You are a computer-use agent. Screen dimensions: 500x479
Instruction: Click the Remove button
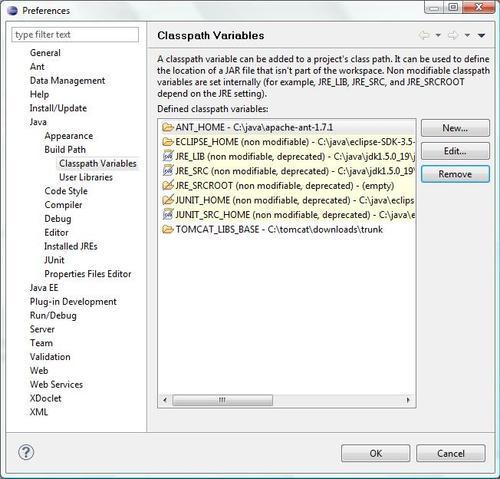455,174
